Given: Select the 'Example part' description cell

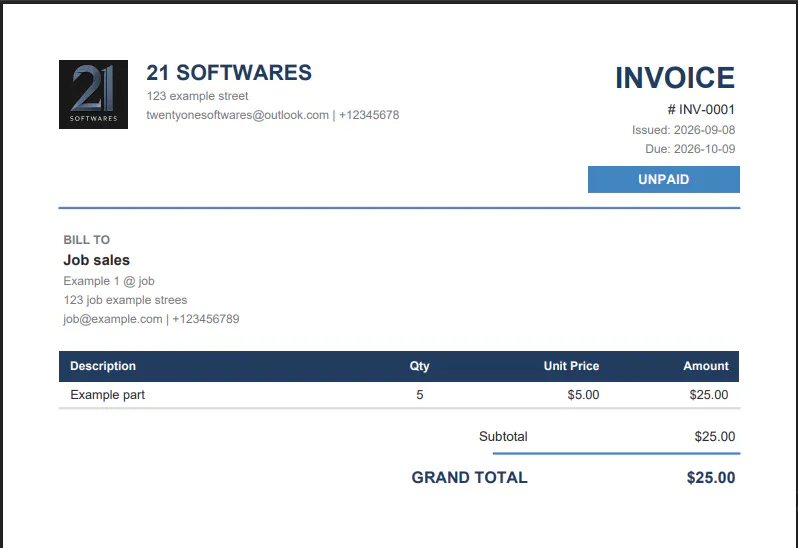Looking at the screenshot, I should point(107,395).
